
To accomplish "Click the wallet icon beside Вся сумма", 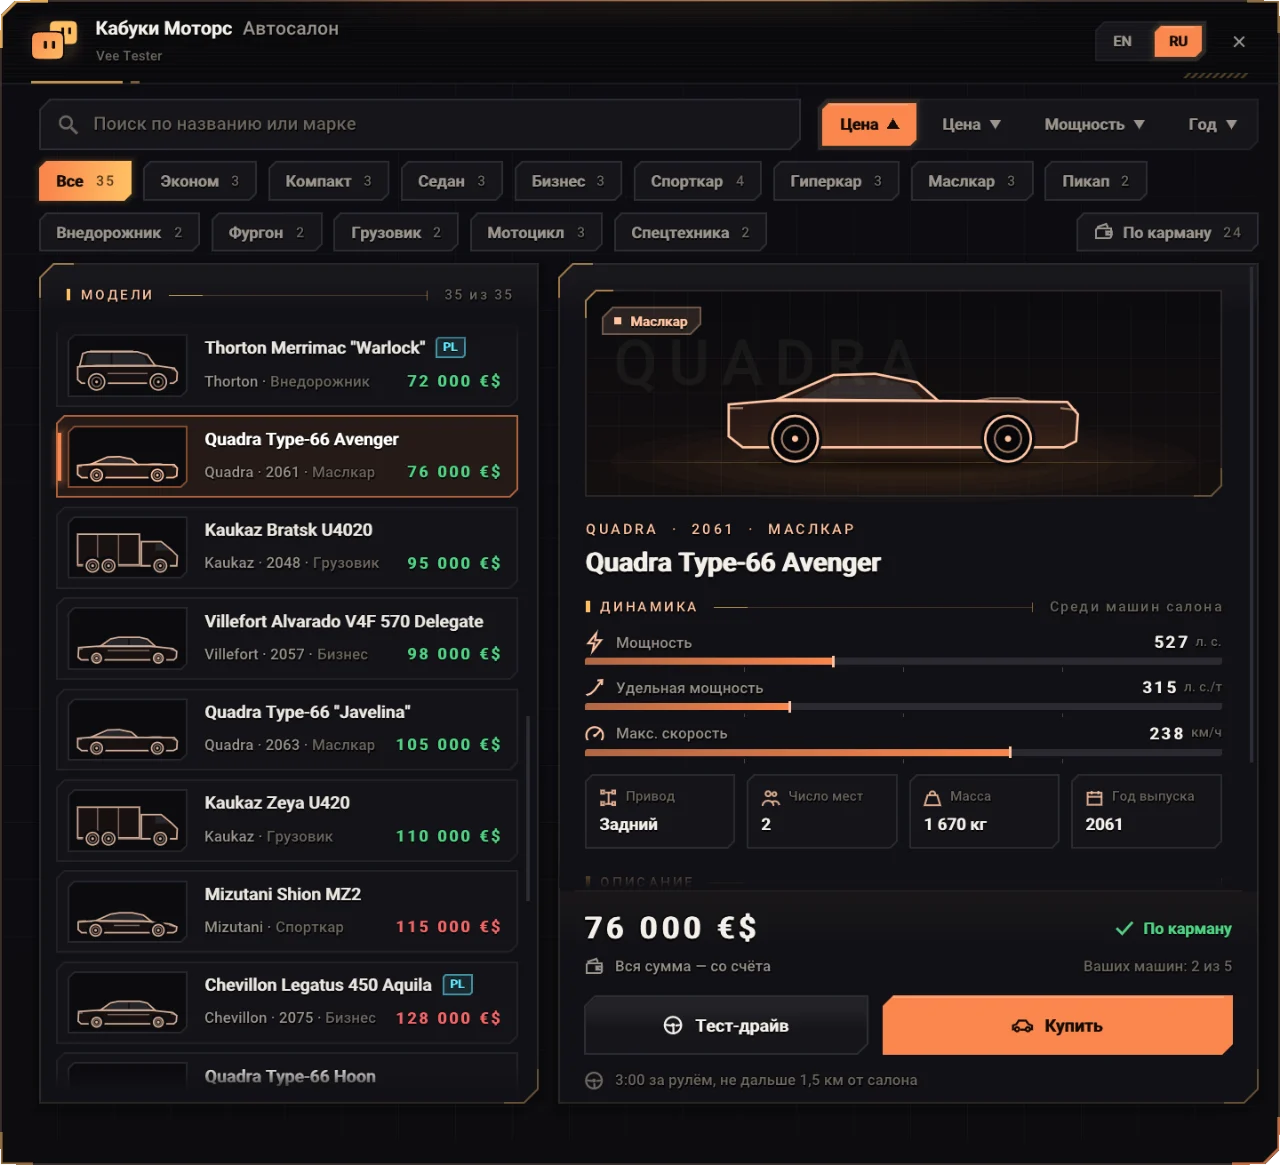I will pos(595,966).
